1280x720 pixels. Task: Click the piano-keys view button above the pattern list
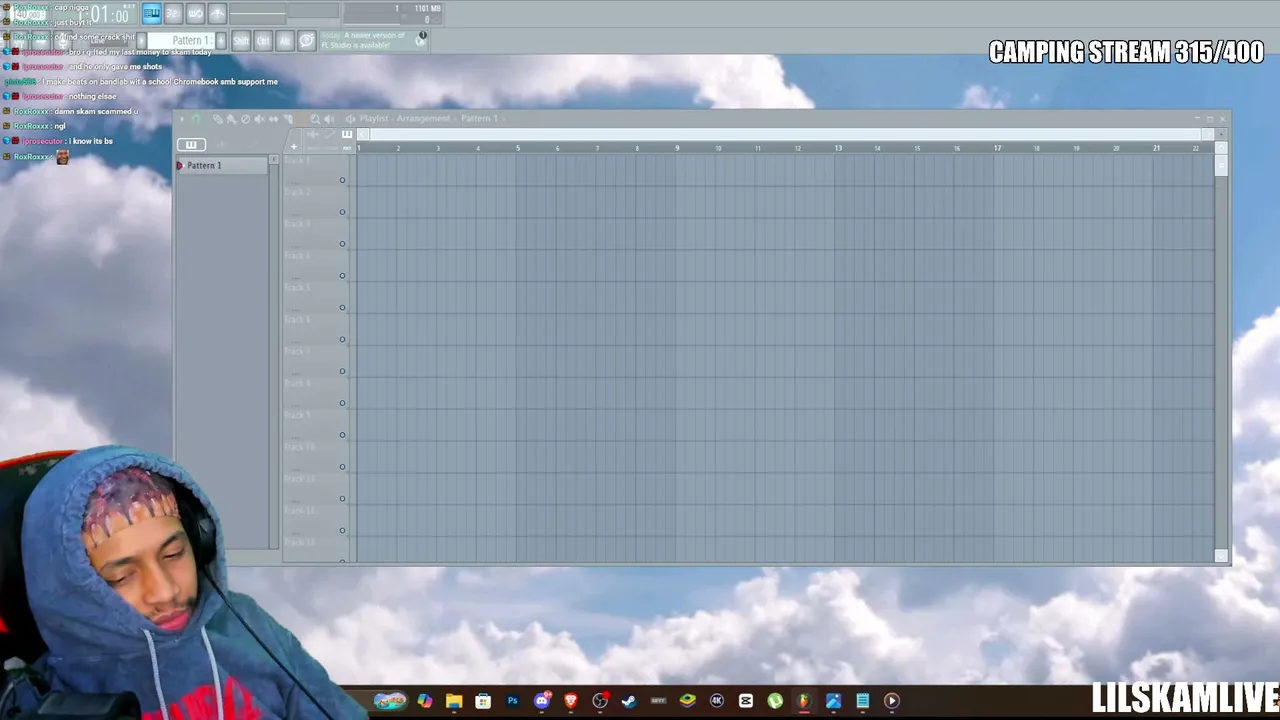coord(191,145)
